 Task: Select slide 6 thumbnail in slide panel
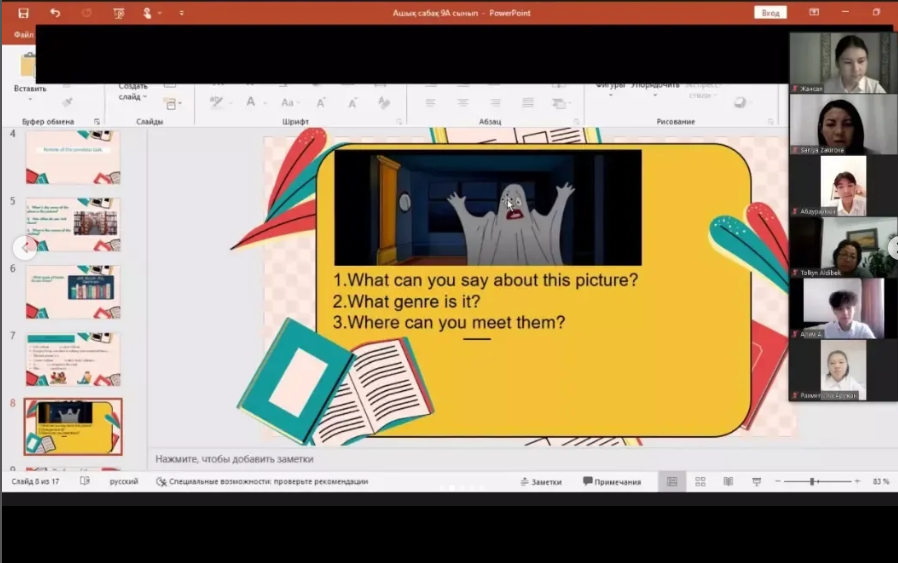73,290
